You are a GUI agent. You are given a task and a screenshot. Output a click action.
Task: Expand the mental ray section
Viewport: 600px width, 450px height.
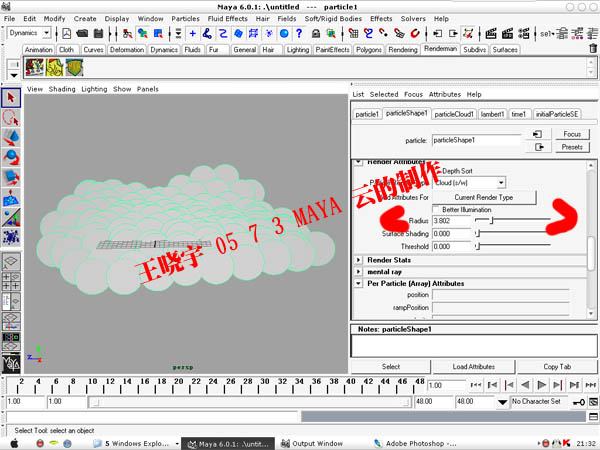pyautogui.click(x=359, y=272)
